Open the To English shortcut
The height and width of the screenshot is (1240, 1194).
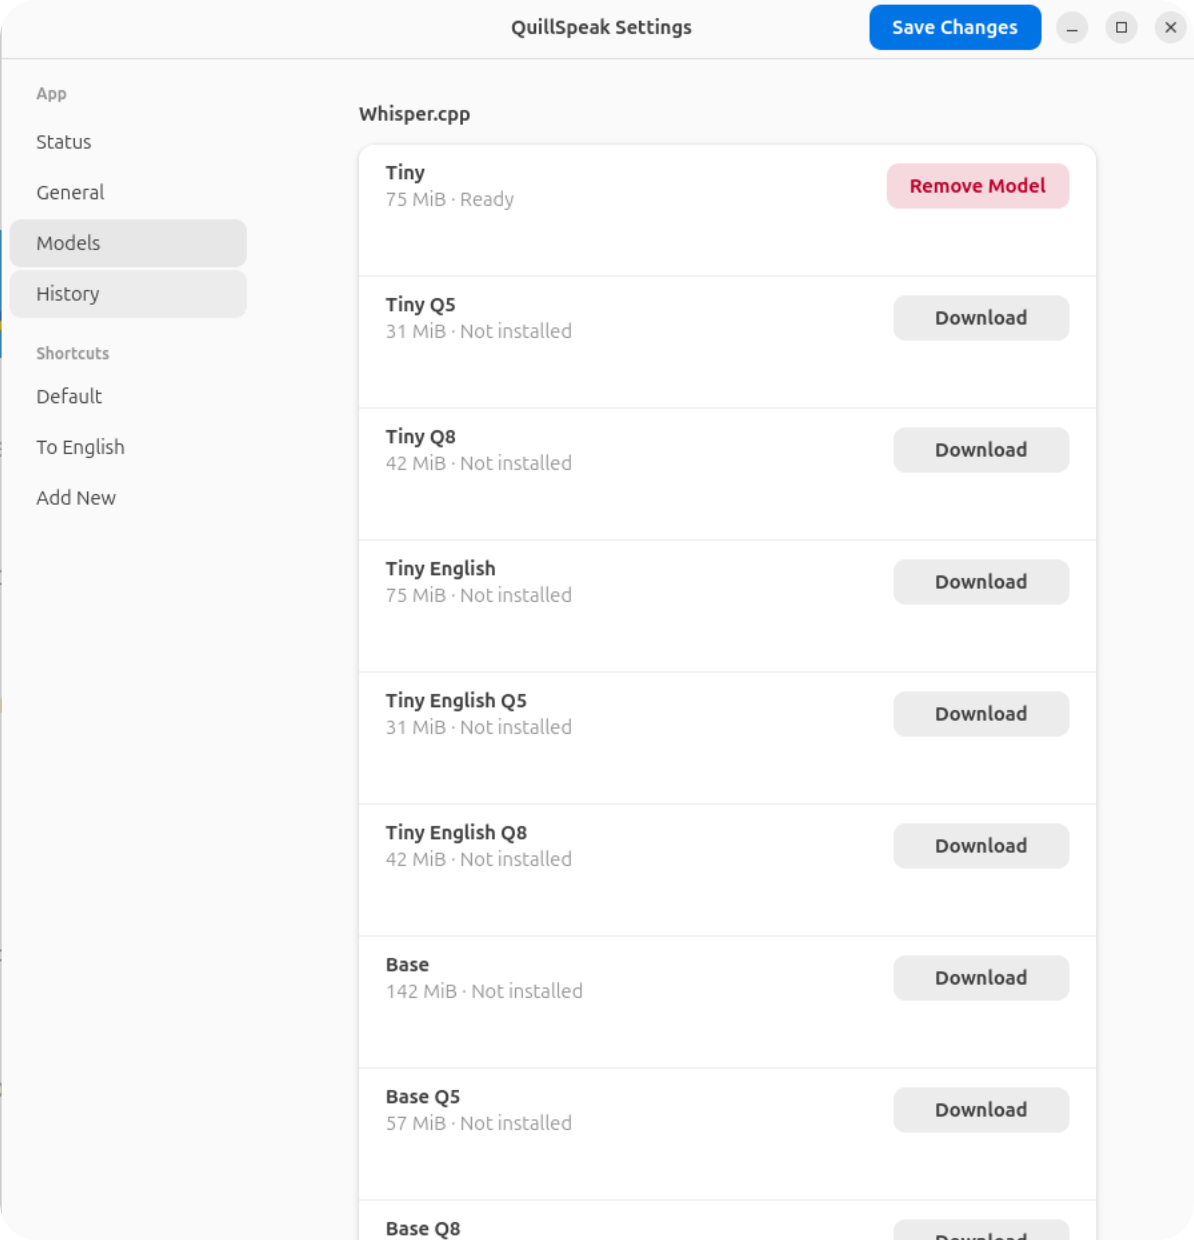click(x=128, y=447)
